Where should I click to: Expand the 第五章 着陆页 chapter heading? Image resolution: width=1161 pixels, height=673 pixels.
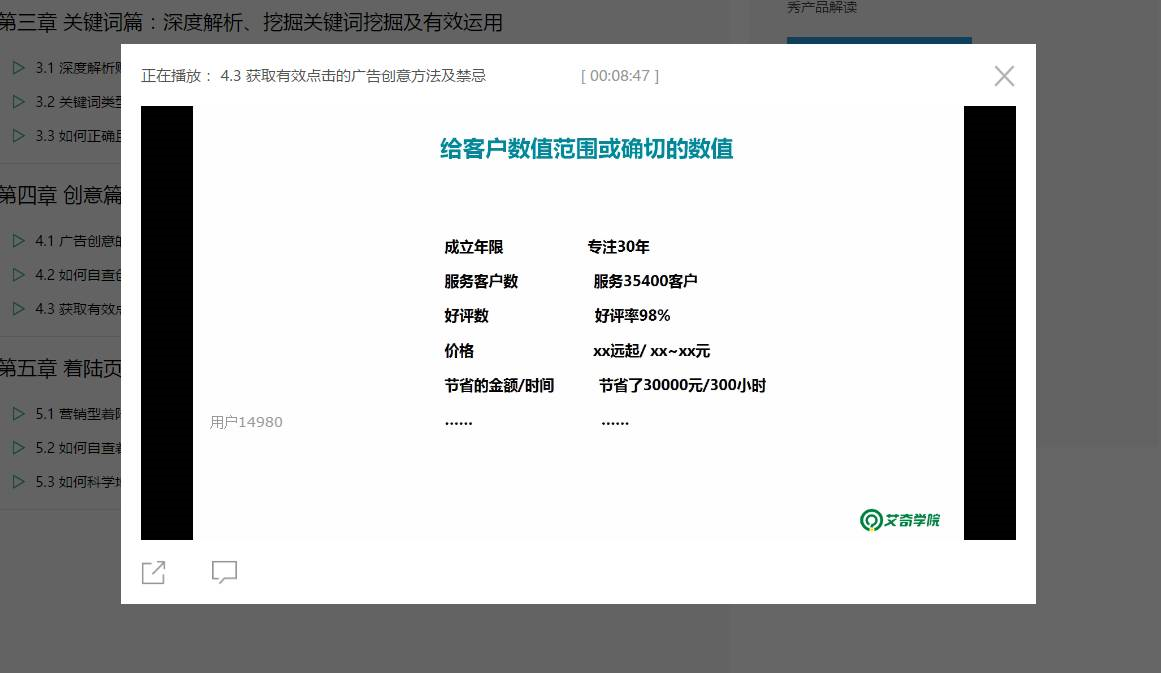(x=60, y=368)
